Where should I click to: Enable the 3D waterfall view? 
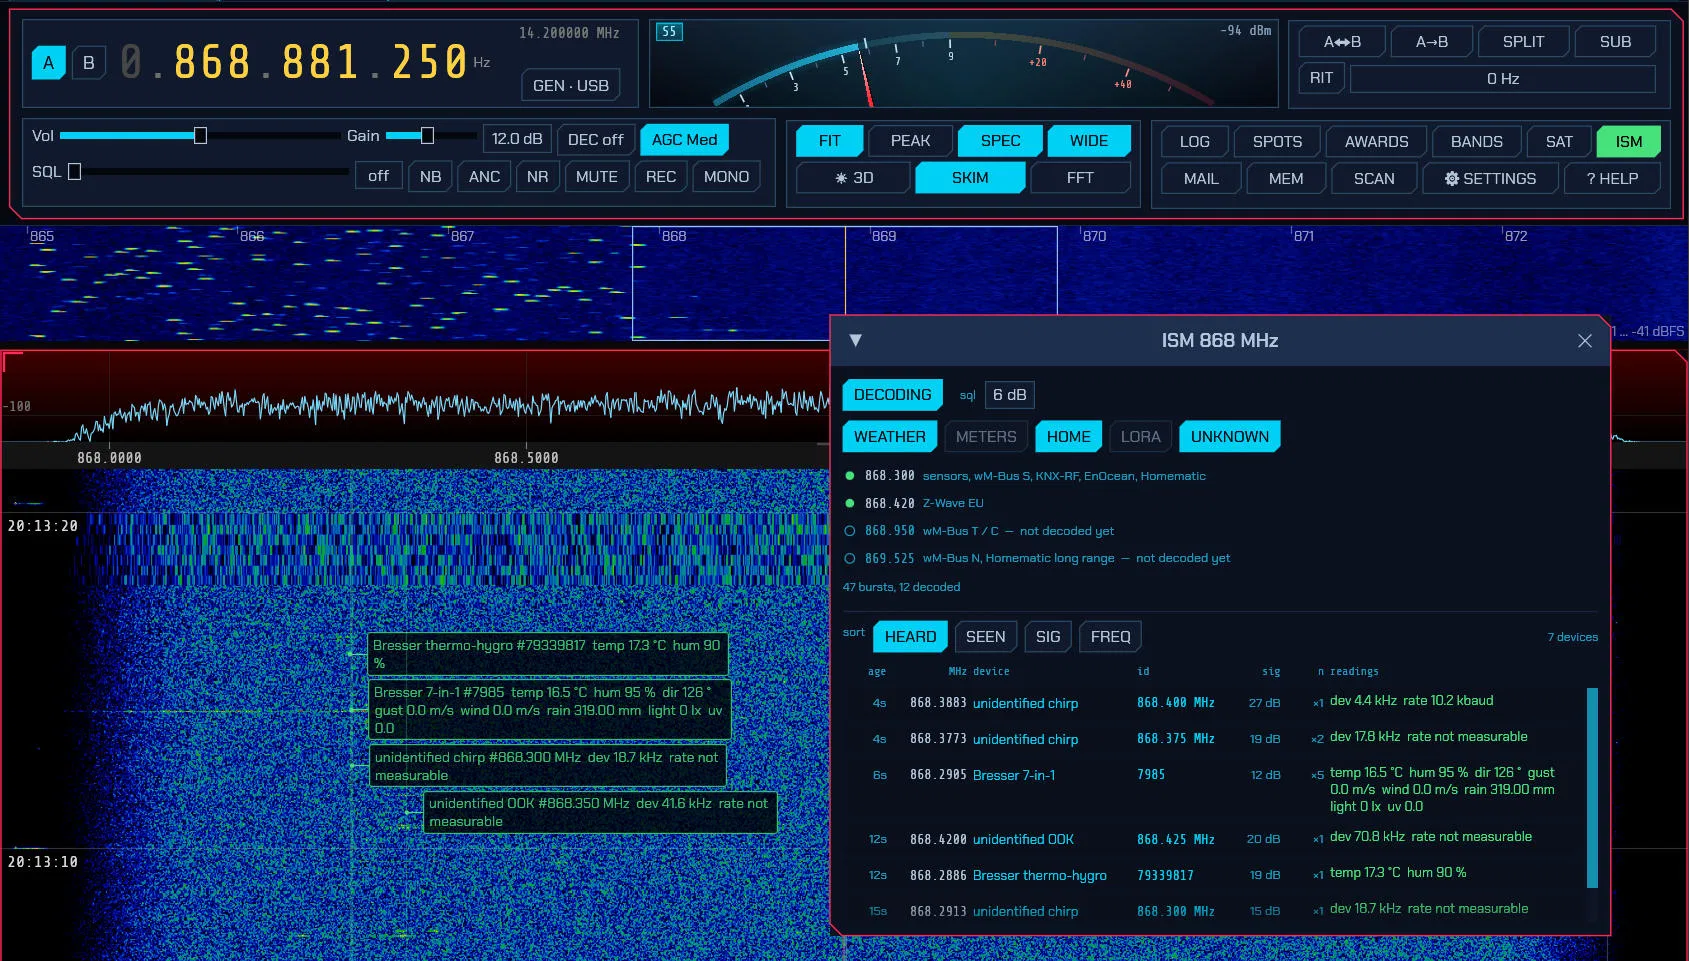coord(854,178)
